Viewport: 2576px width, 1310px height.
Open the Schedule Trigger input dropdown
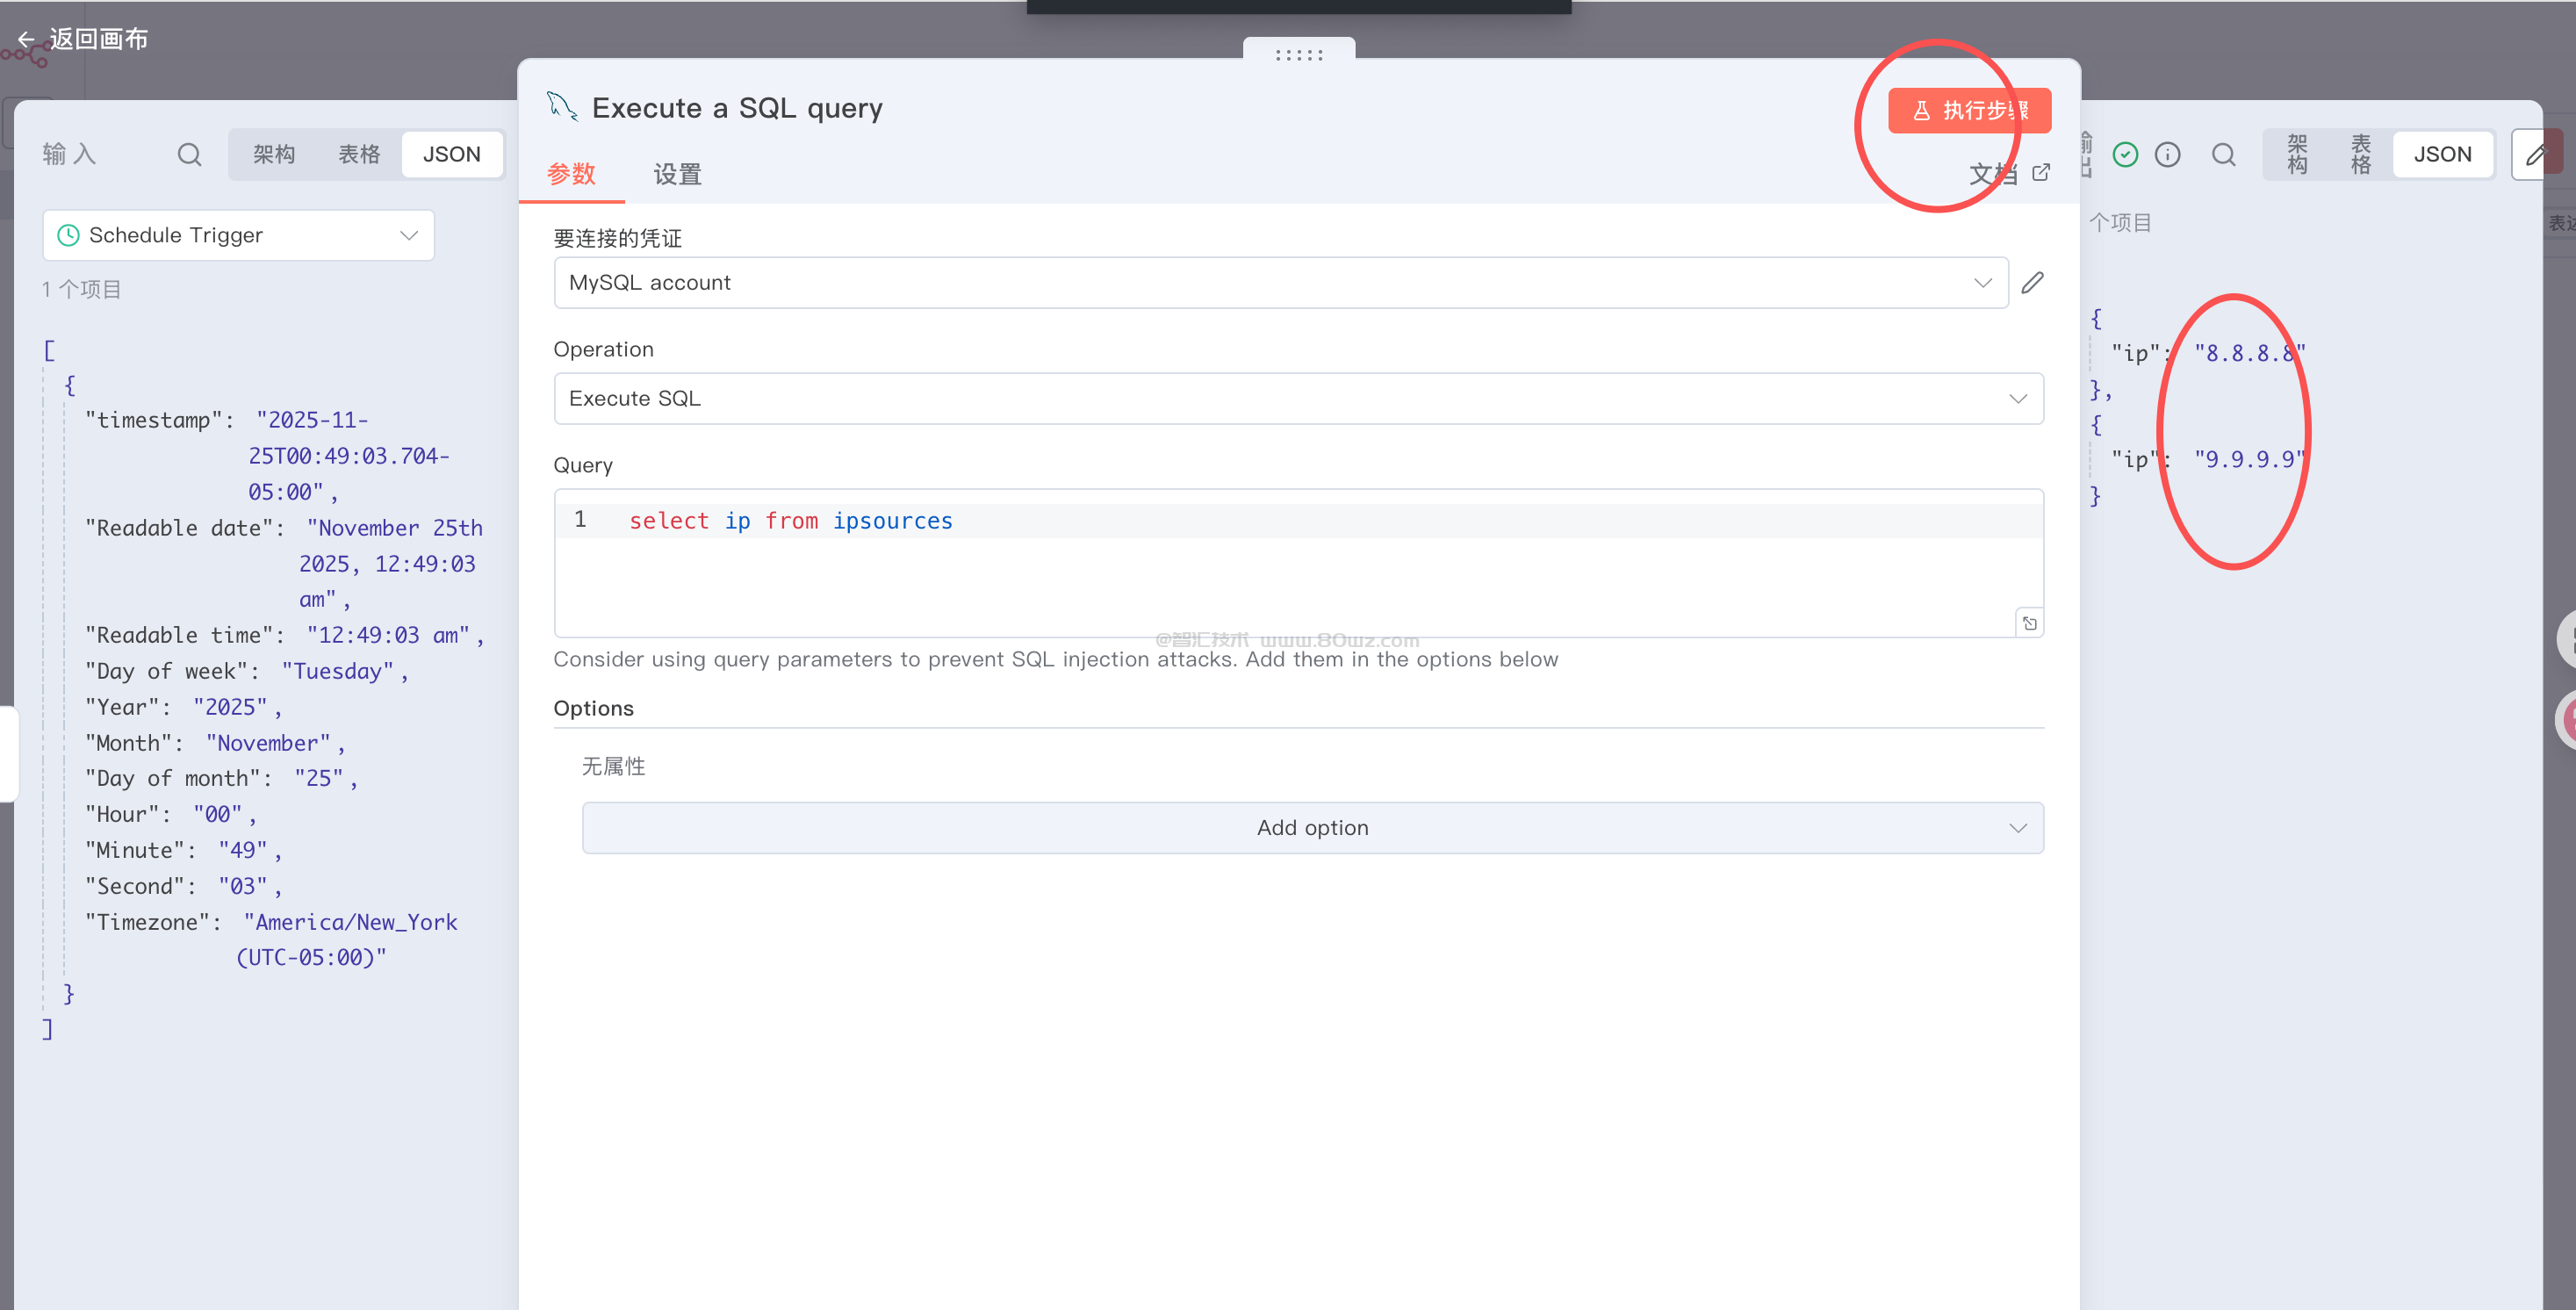[x=238, y=235]
